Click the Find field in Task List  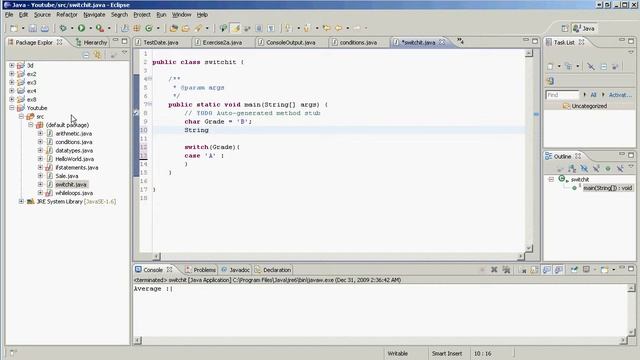point(562,95)
